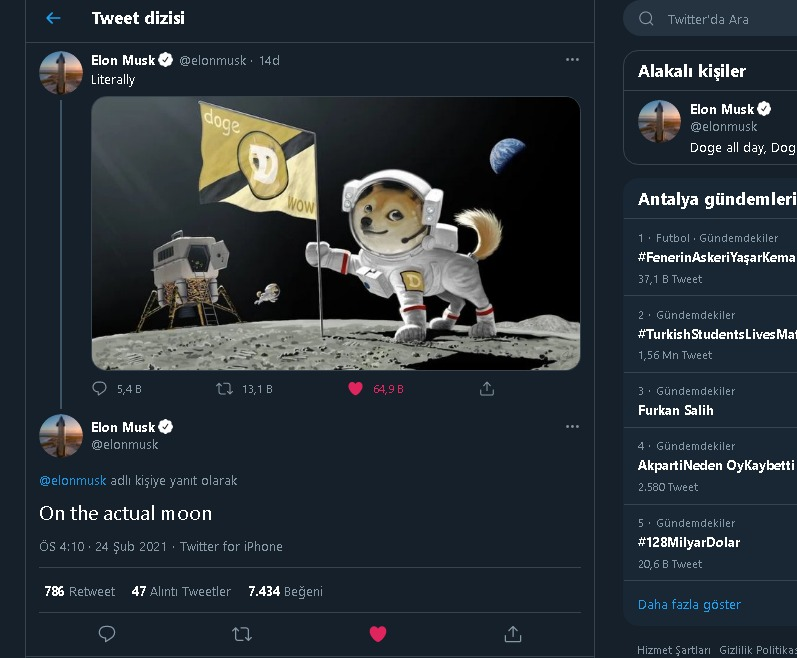Expand trends with Daha fazla göster
797x658 pixels.
click(689, 604)
